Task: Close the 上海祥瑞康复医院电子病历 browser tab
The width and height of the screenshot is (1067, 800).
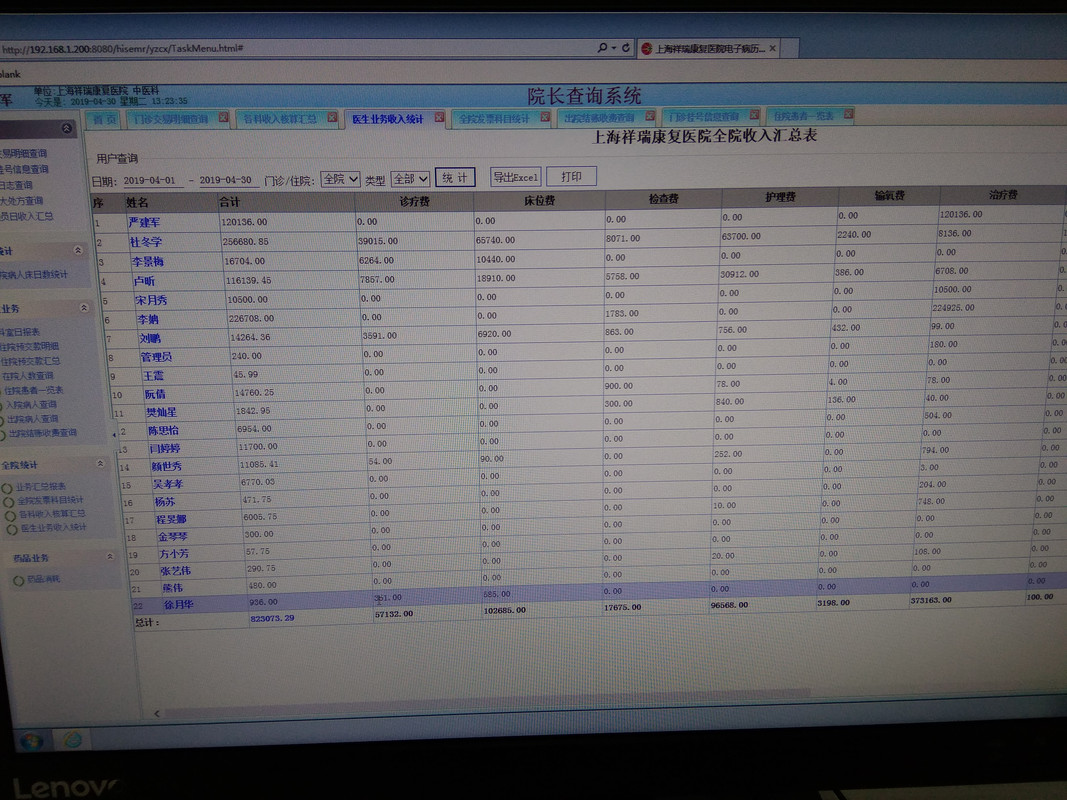Action: coord(772,48)
